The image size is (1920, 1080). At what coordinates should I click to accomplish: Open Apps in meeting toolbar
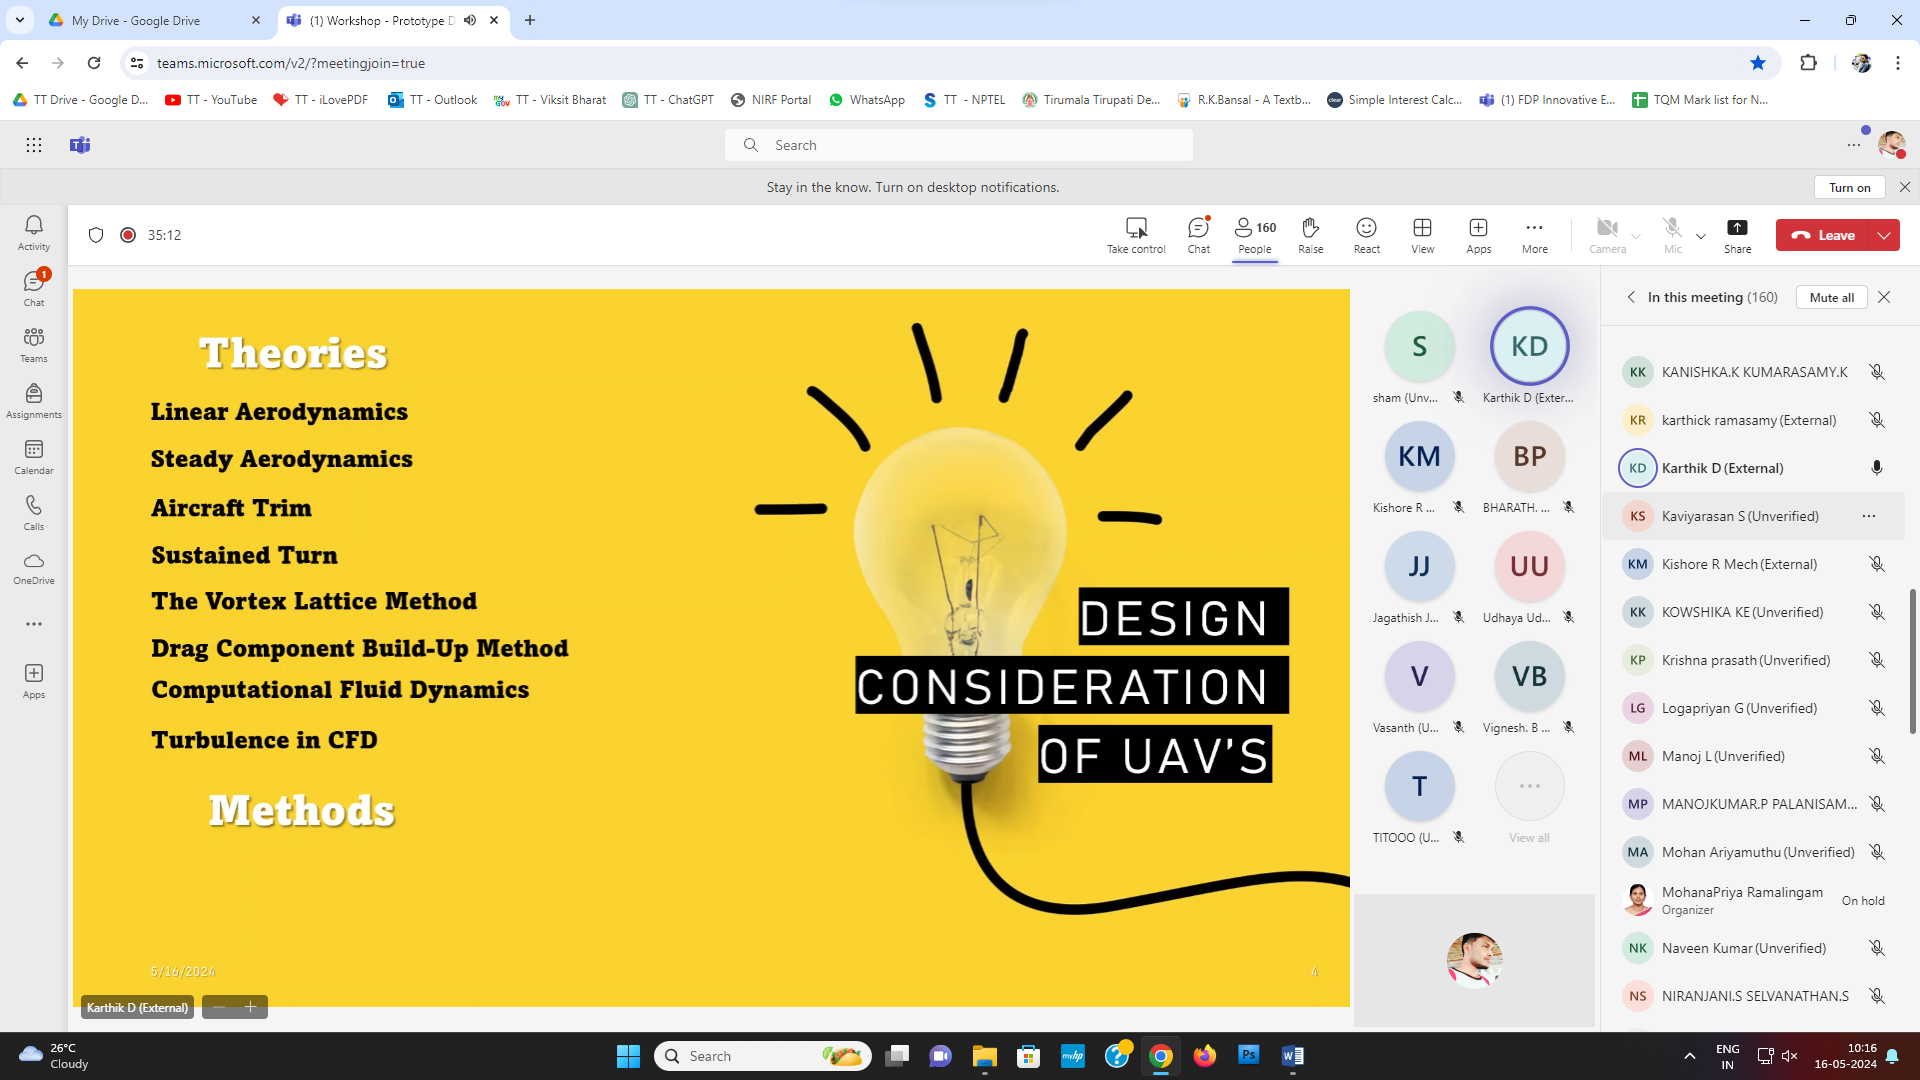click(x=1478, y=235)
